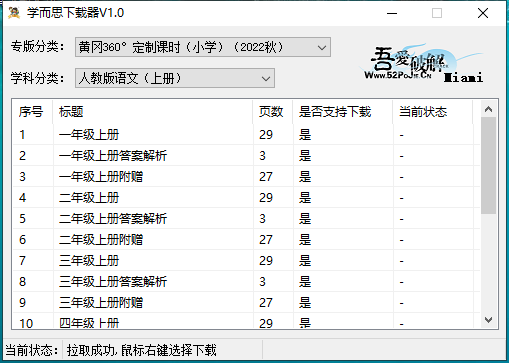Select row 四年级上册
509x363 pixels.
(x=246, y=321)
